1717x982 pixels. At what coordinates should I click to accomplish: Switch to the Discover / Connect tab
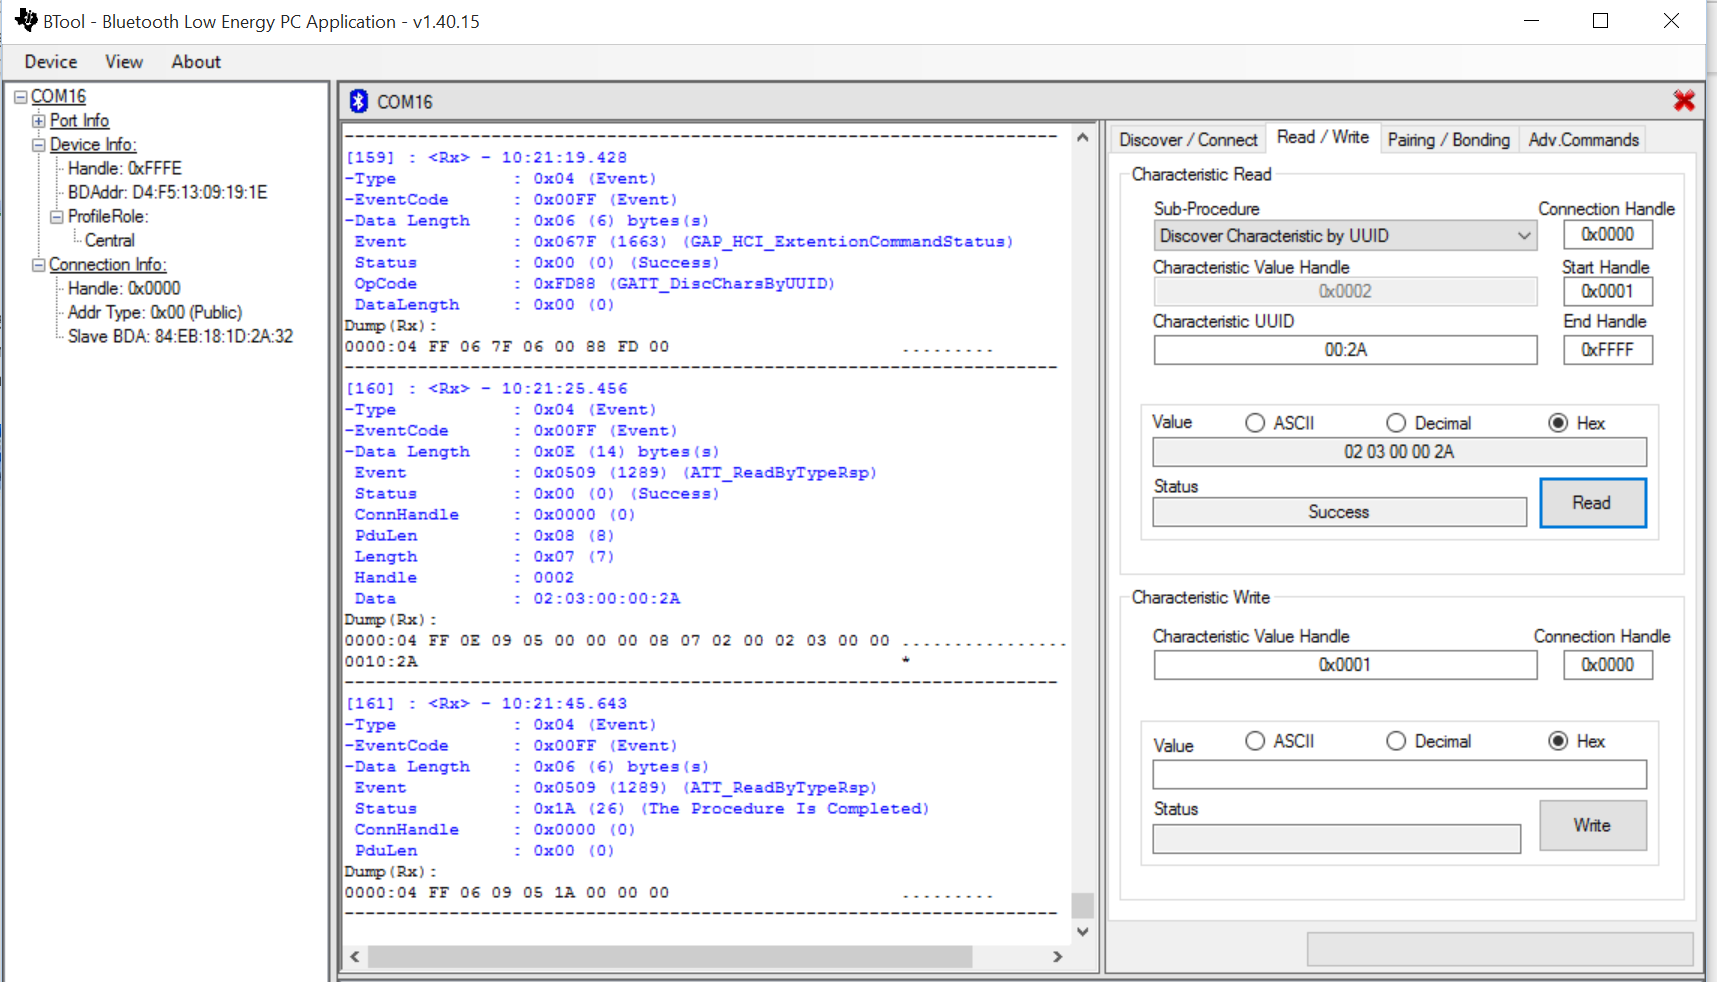click(1188, 140)
